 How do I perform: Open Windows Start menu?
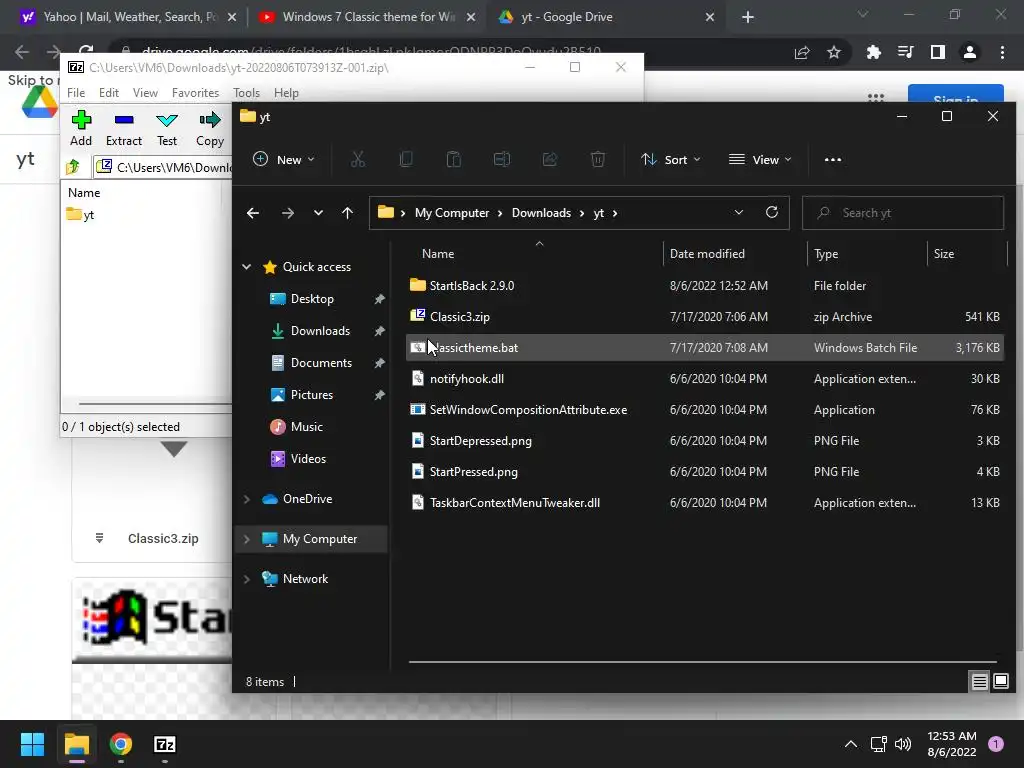(32, 744)
